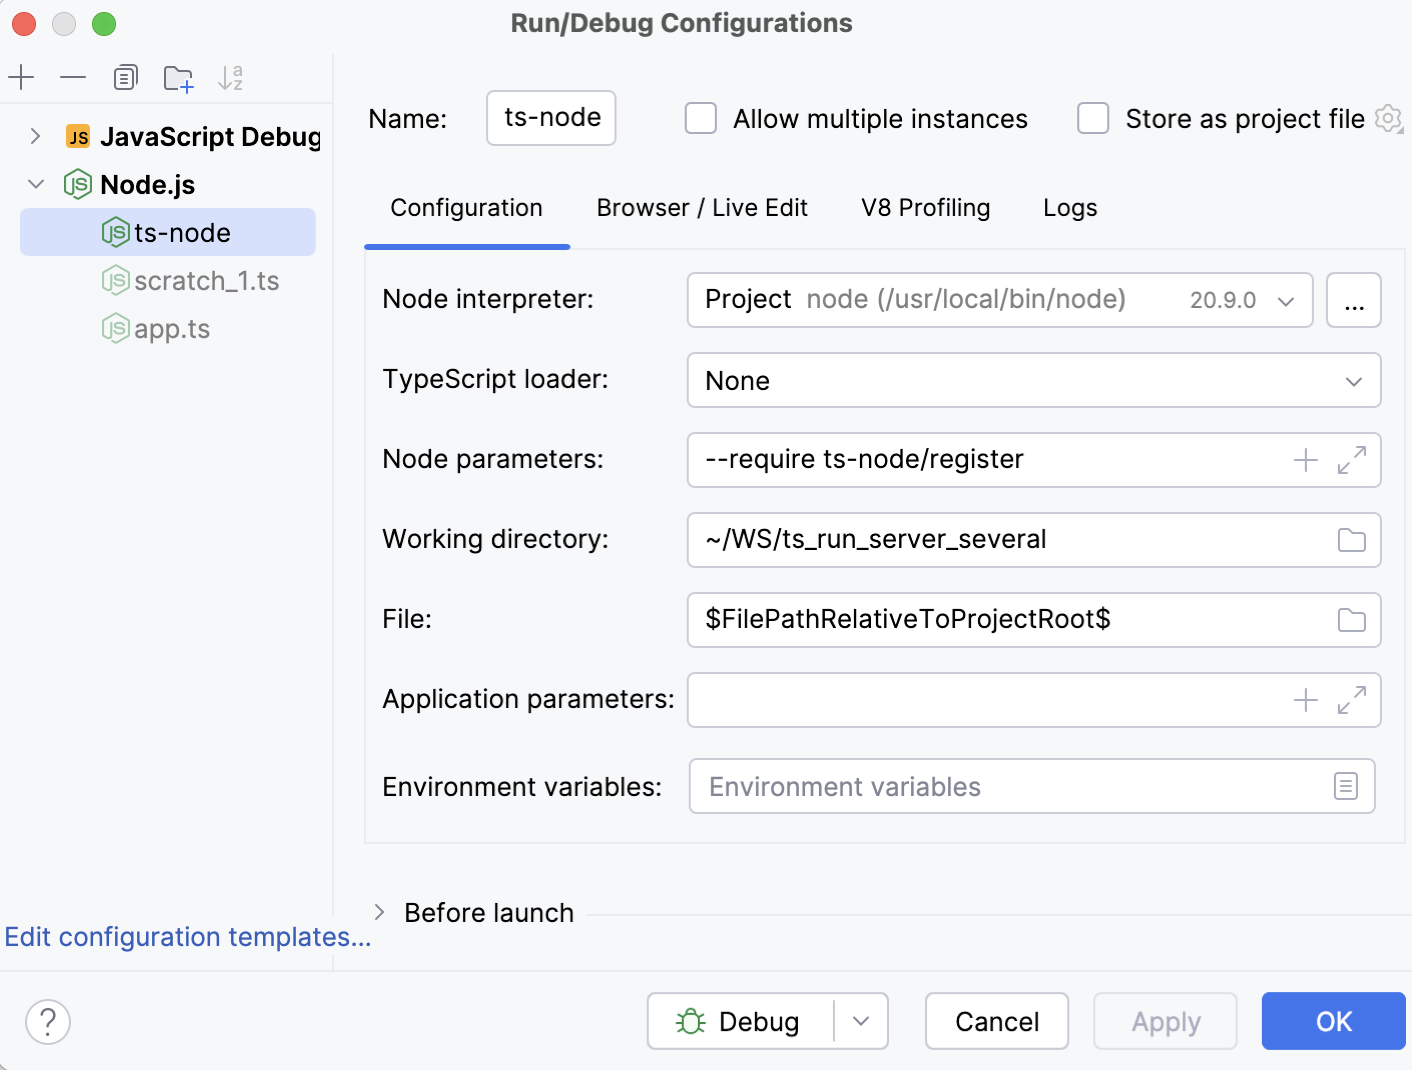Image resolution: width=1412 pixels, height=1070 pixels.
Task: Open the store-as-project-file settings gear
Action: [x=1389, y=118]
